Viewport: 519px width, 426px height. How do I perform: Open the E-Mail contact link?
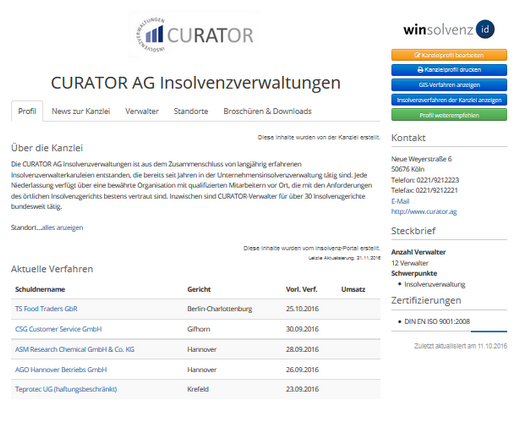click(400, 201)
